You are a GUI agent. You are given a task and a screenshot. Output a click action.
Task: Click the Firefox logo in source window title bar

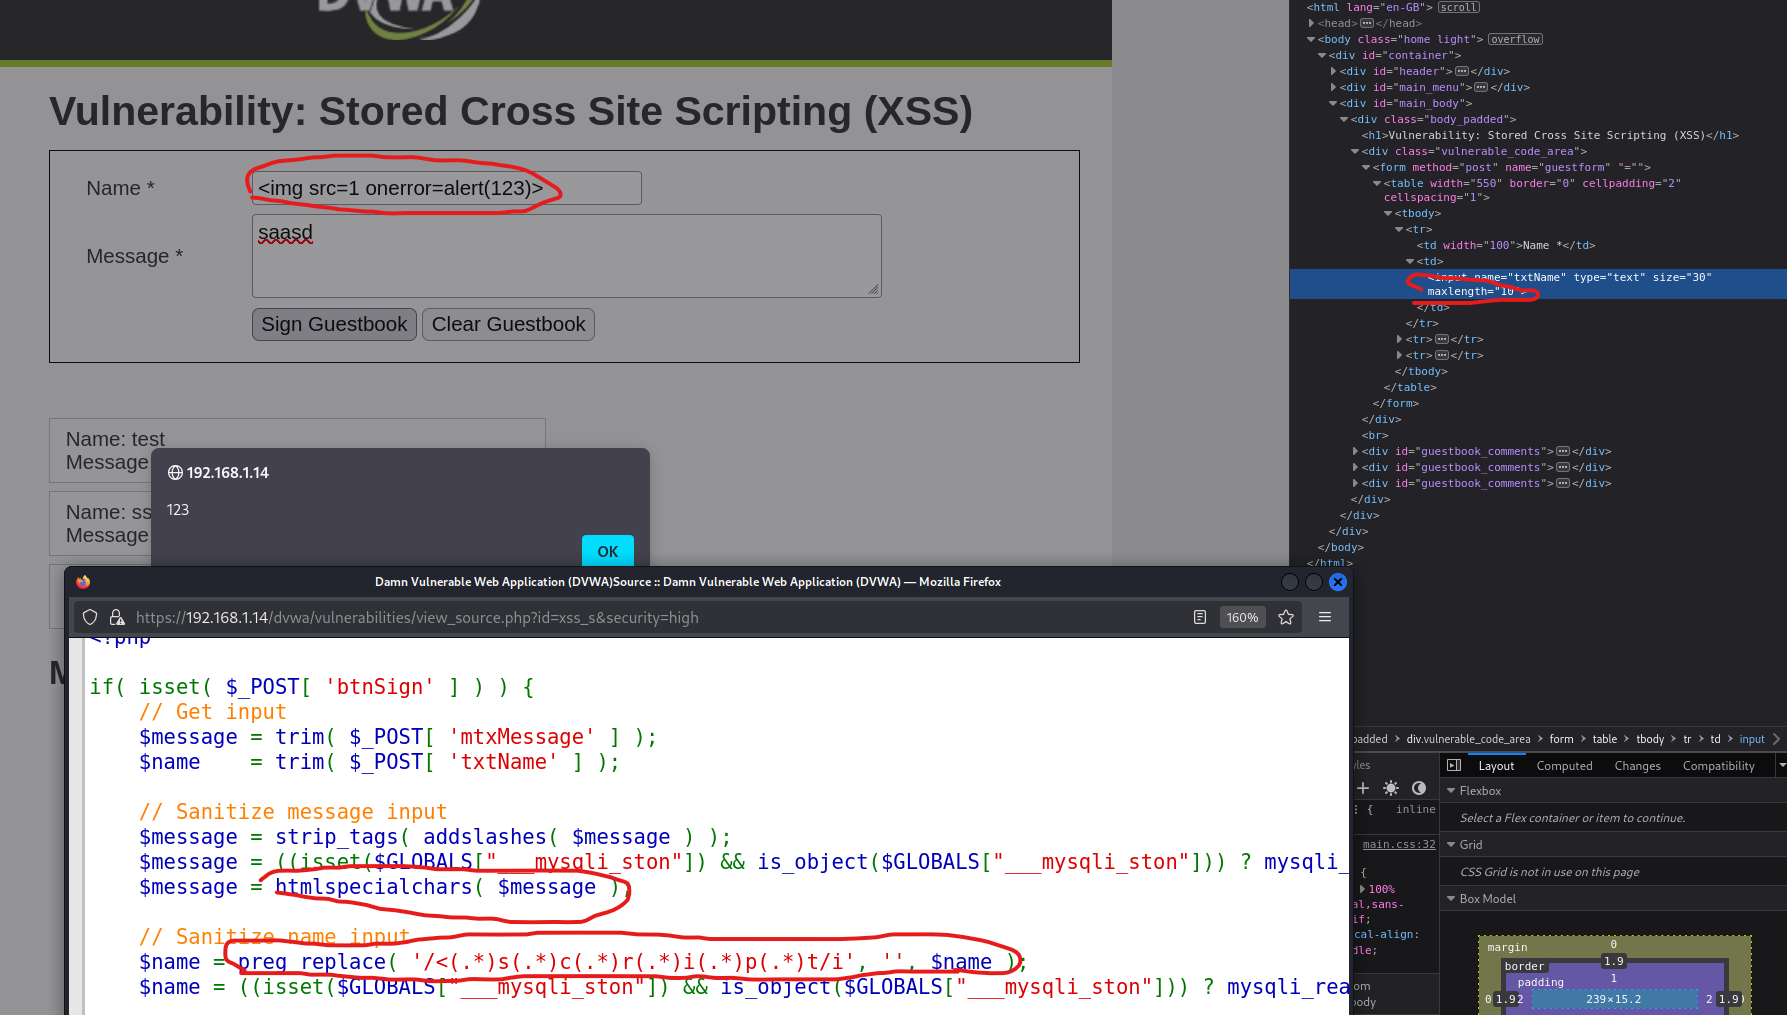click(x=83, y=581)
